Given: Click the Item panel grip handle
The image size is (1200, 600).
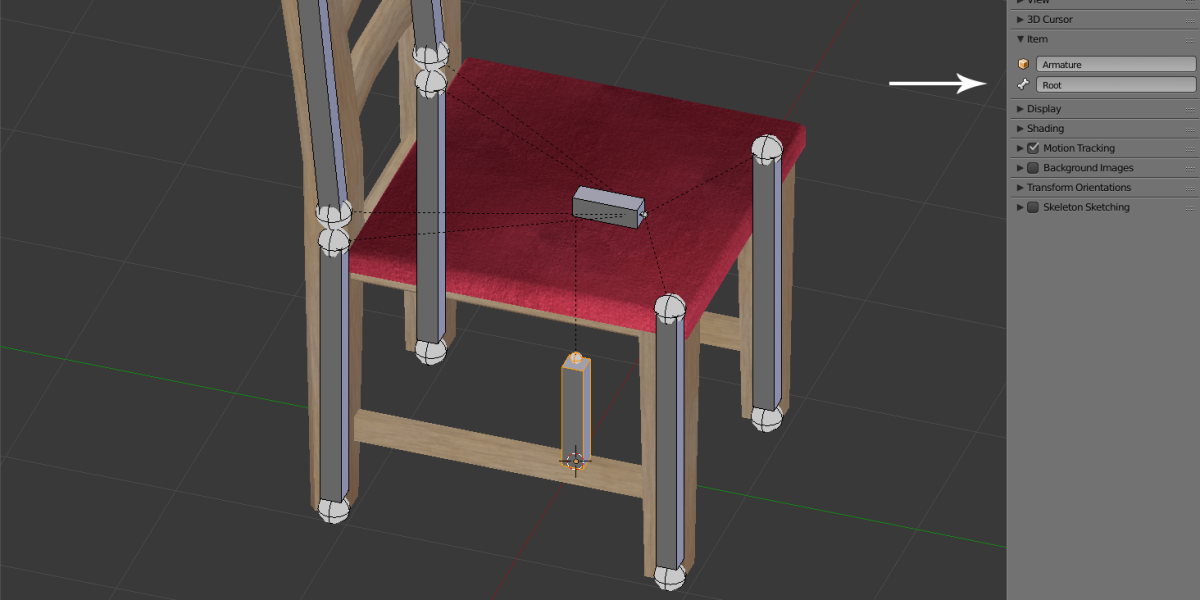Looking at the screenshot, I should (1190, 39).
